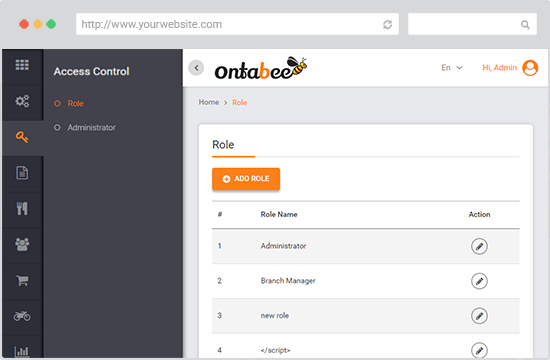The width and height of the screenshot is (550, 360).
Task: Click the # column header
Action: click(220, 214)
